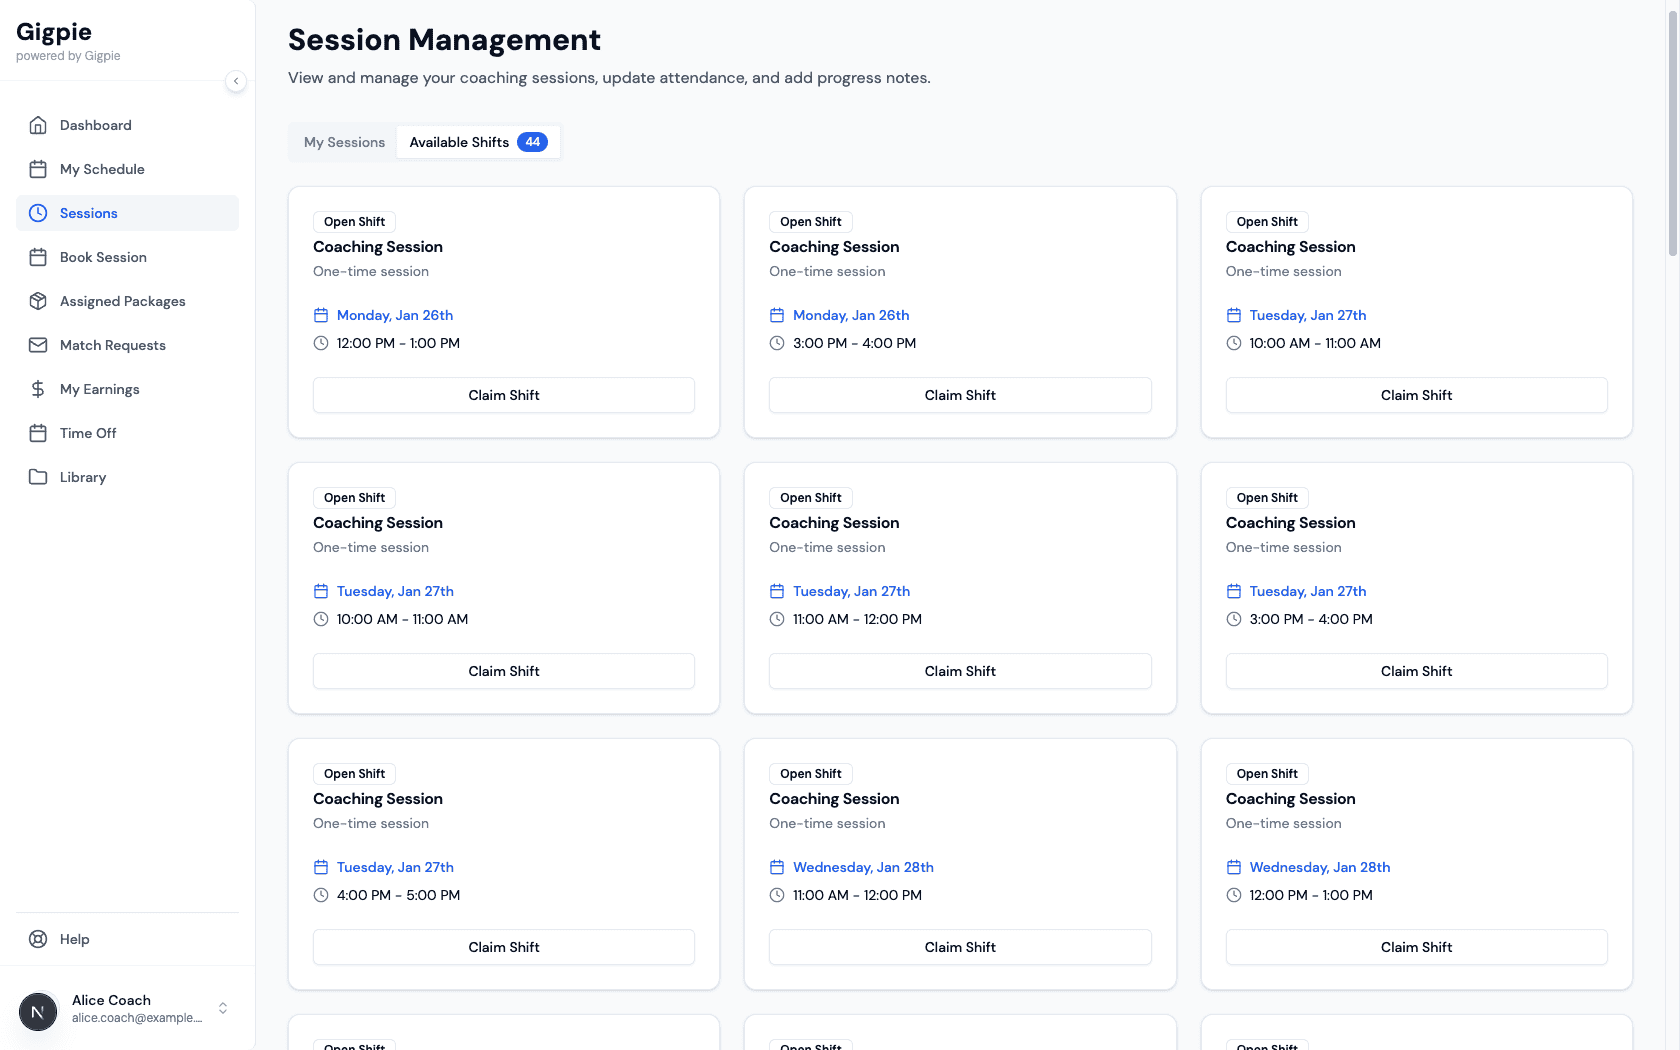Click the Time Off calendar icon
The height and width of the screenshot is (1050, 1680).
[38, 433]
